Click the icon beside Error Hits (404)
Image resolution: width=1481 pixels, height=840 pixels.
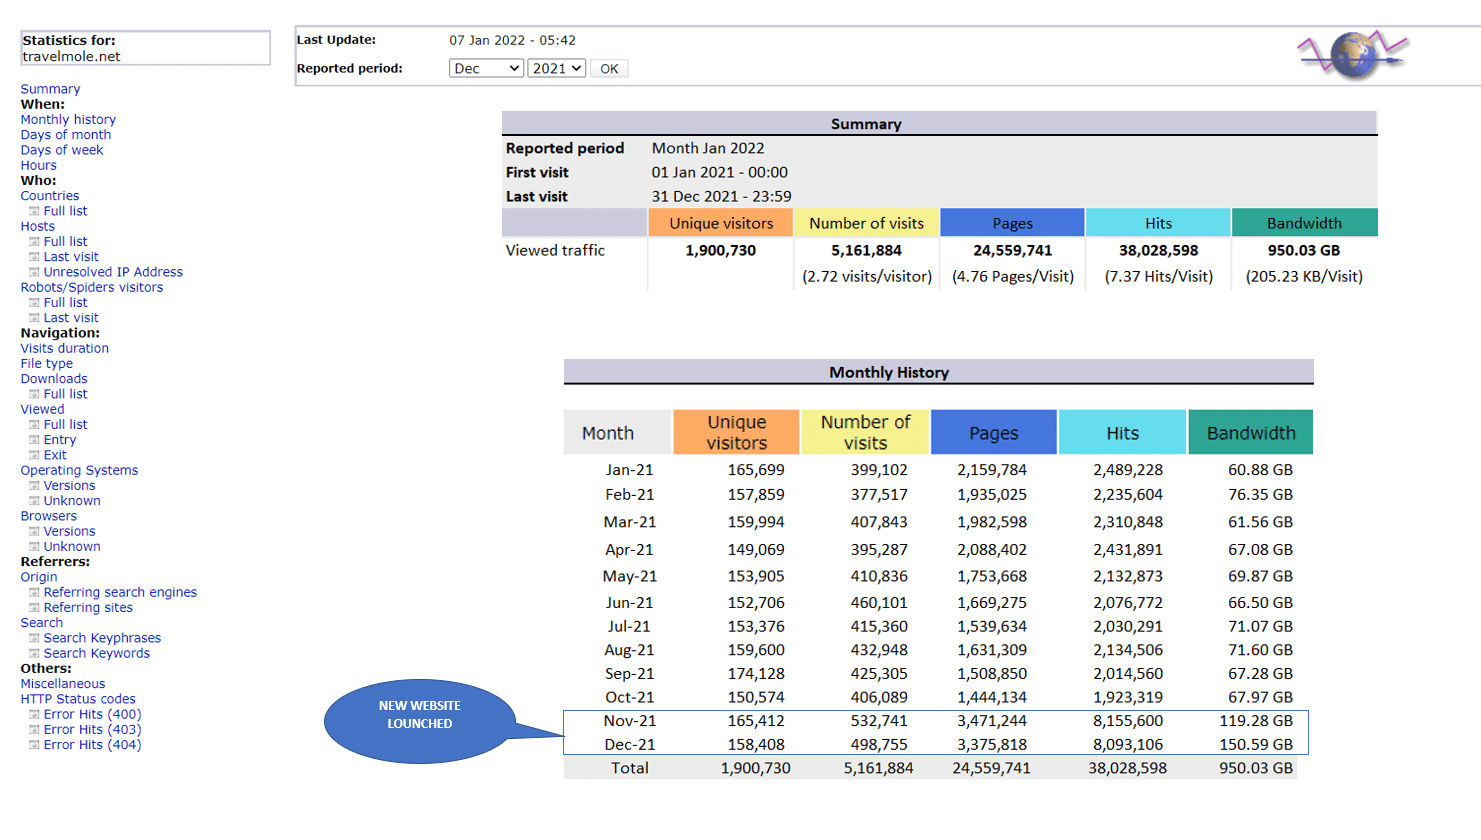34,746
